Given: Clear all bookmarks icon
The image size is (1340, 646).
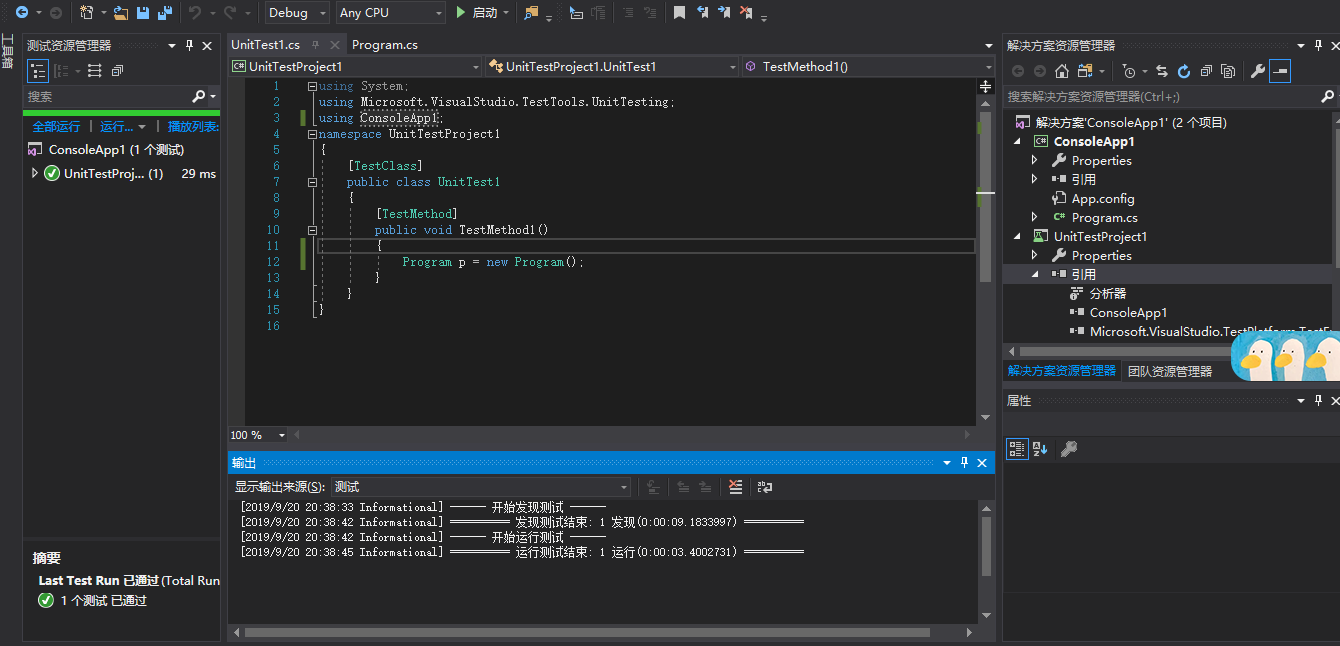Looking at the screenshot, I should (746, 13).
